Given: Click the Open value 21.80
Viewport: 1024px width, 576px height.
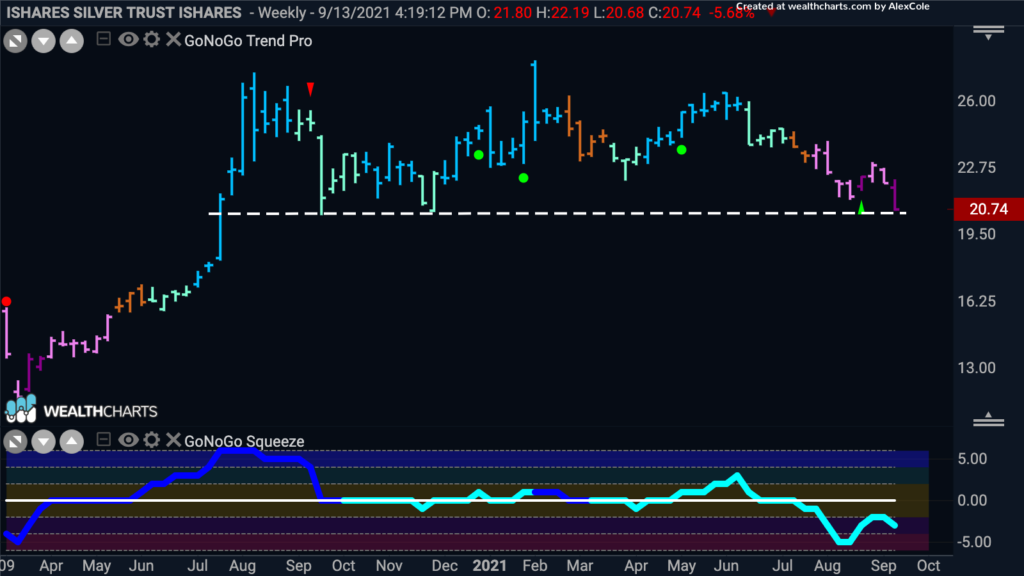Looking at the screenshot, I should (x=513, y=12).
